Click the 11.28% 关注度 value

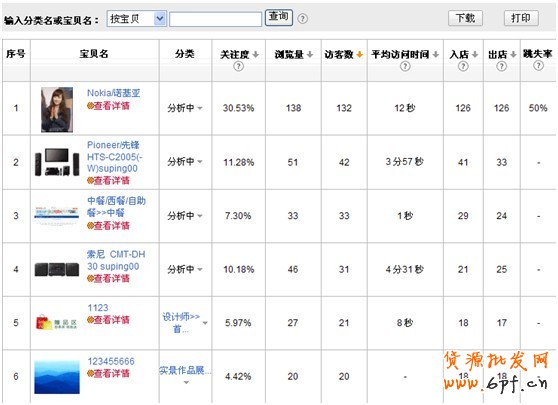pos(238,163)
